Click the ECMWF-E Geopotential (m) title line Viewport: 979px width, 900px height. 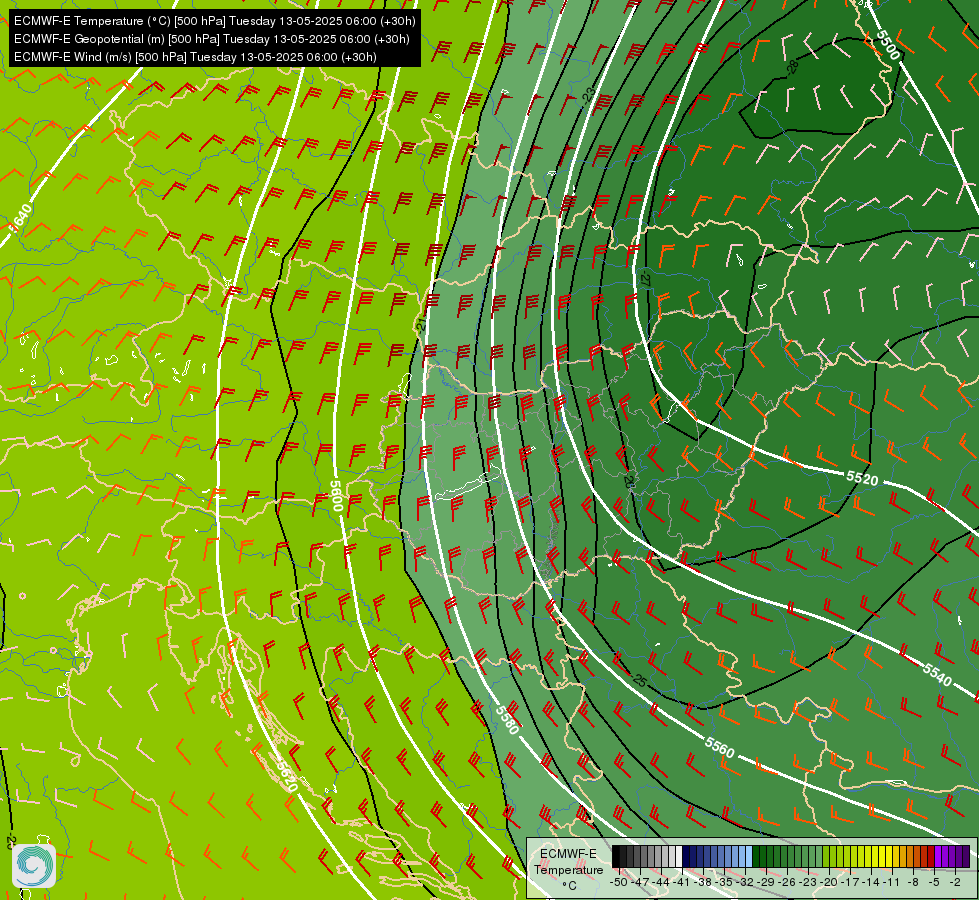[212, 39]
